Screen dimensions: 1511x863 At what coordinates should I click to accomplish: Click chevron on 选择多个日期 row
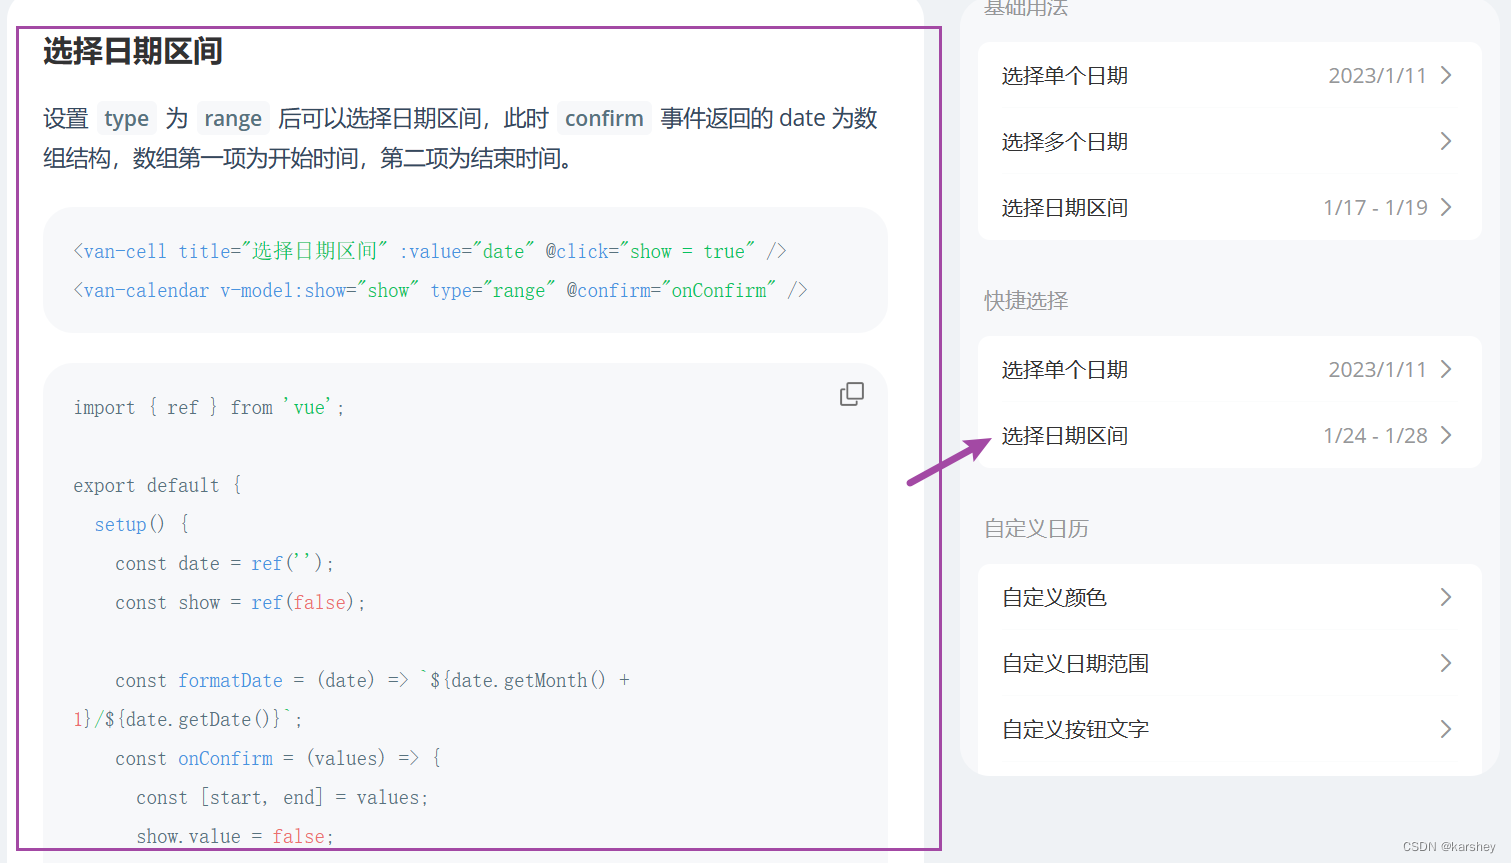(1446, 142)
